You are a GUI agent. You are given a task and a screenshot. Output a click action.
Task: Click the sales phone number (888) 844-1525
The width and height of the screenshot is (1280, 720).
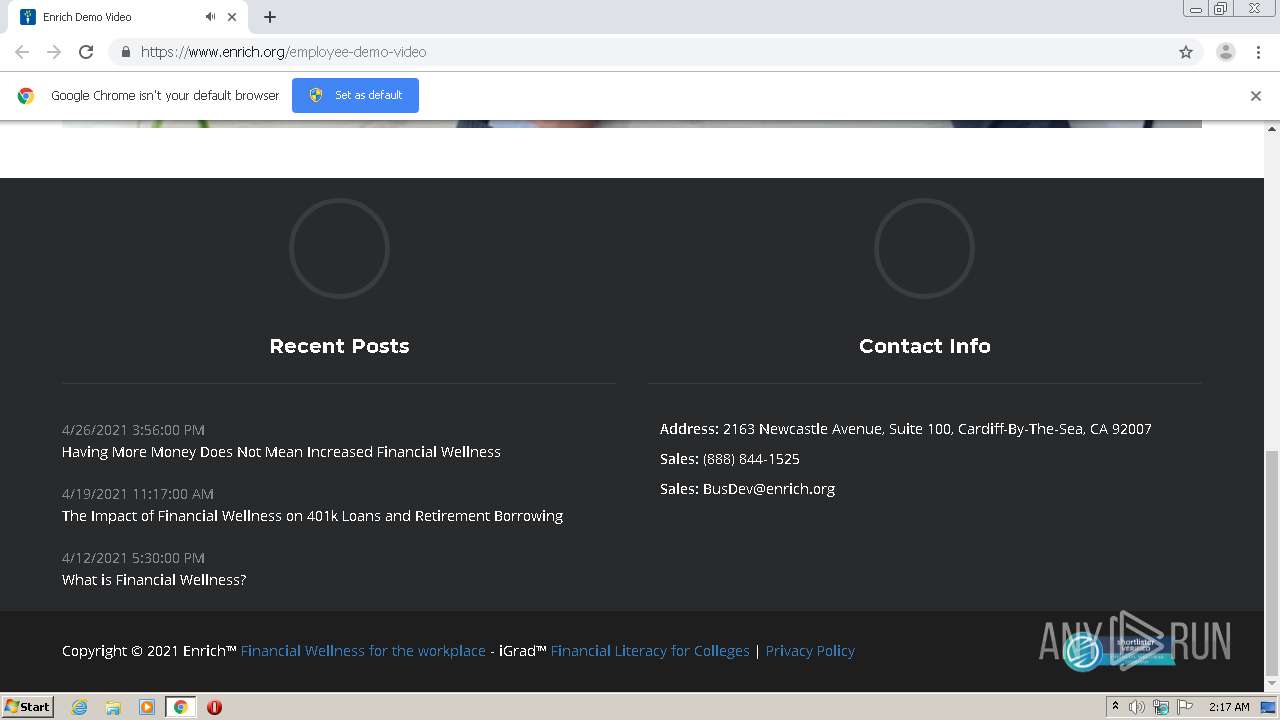pyautogui.click(x=751, y=459)
